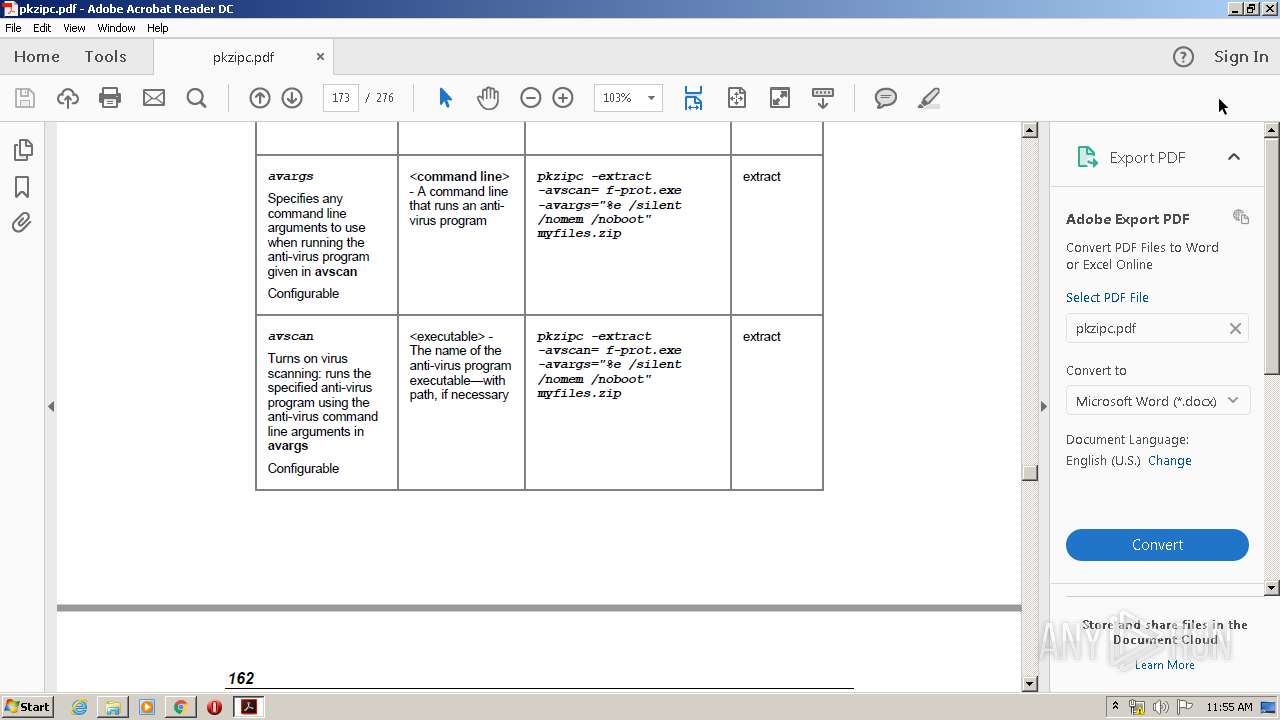The image size is (1280, 720).
Task: Click the right pane scrollbar down arrow
Action: [x=1272, y=588]
